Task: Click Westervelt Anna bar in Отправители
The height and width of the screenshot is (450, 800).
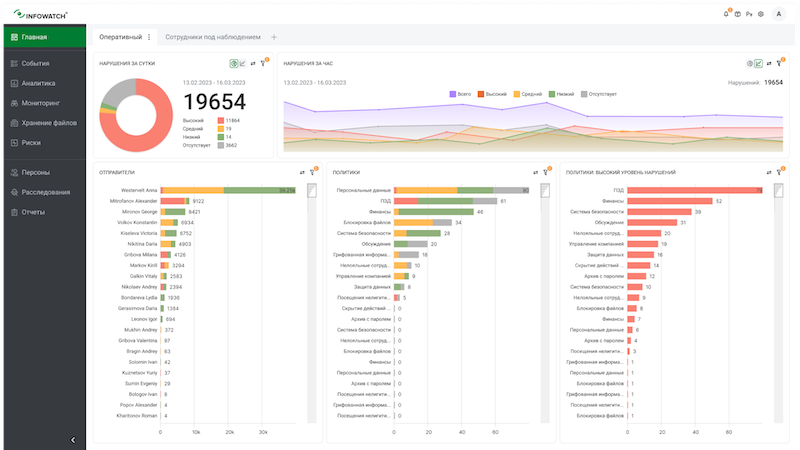Action: click(228, 190)
